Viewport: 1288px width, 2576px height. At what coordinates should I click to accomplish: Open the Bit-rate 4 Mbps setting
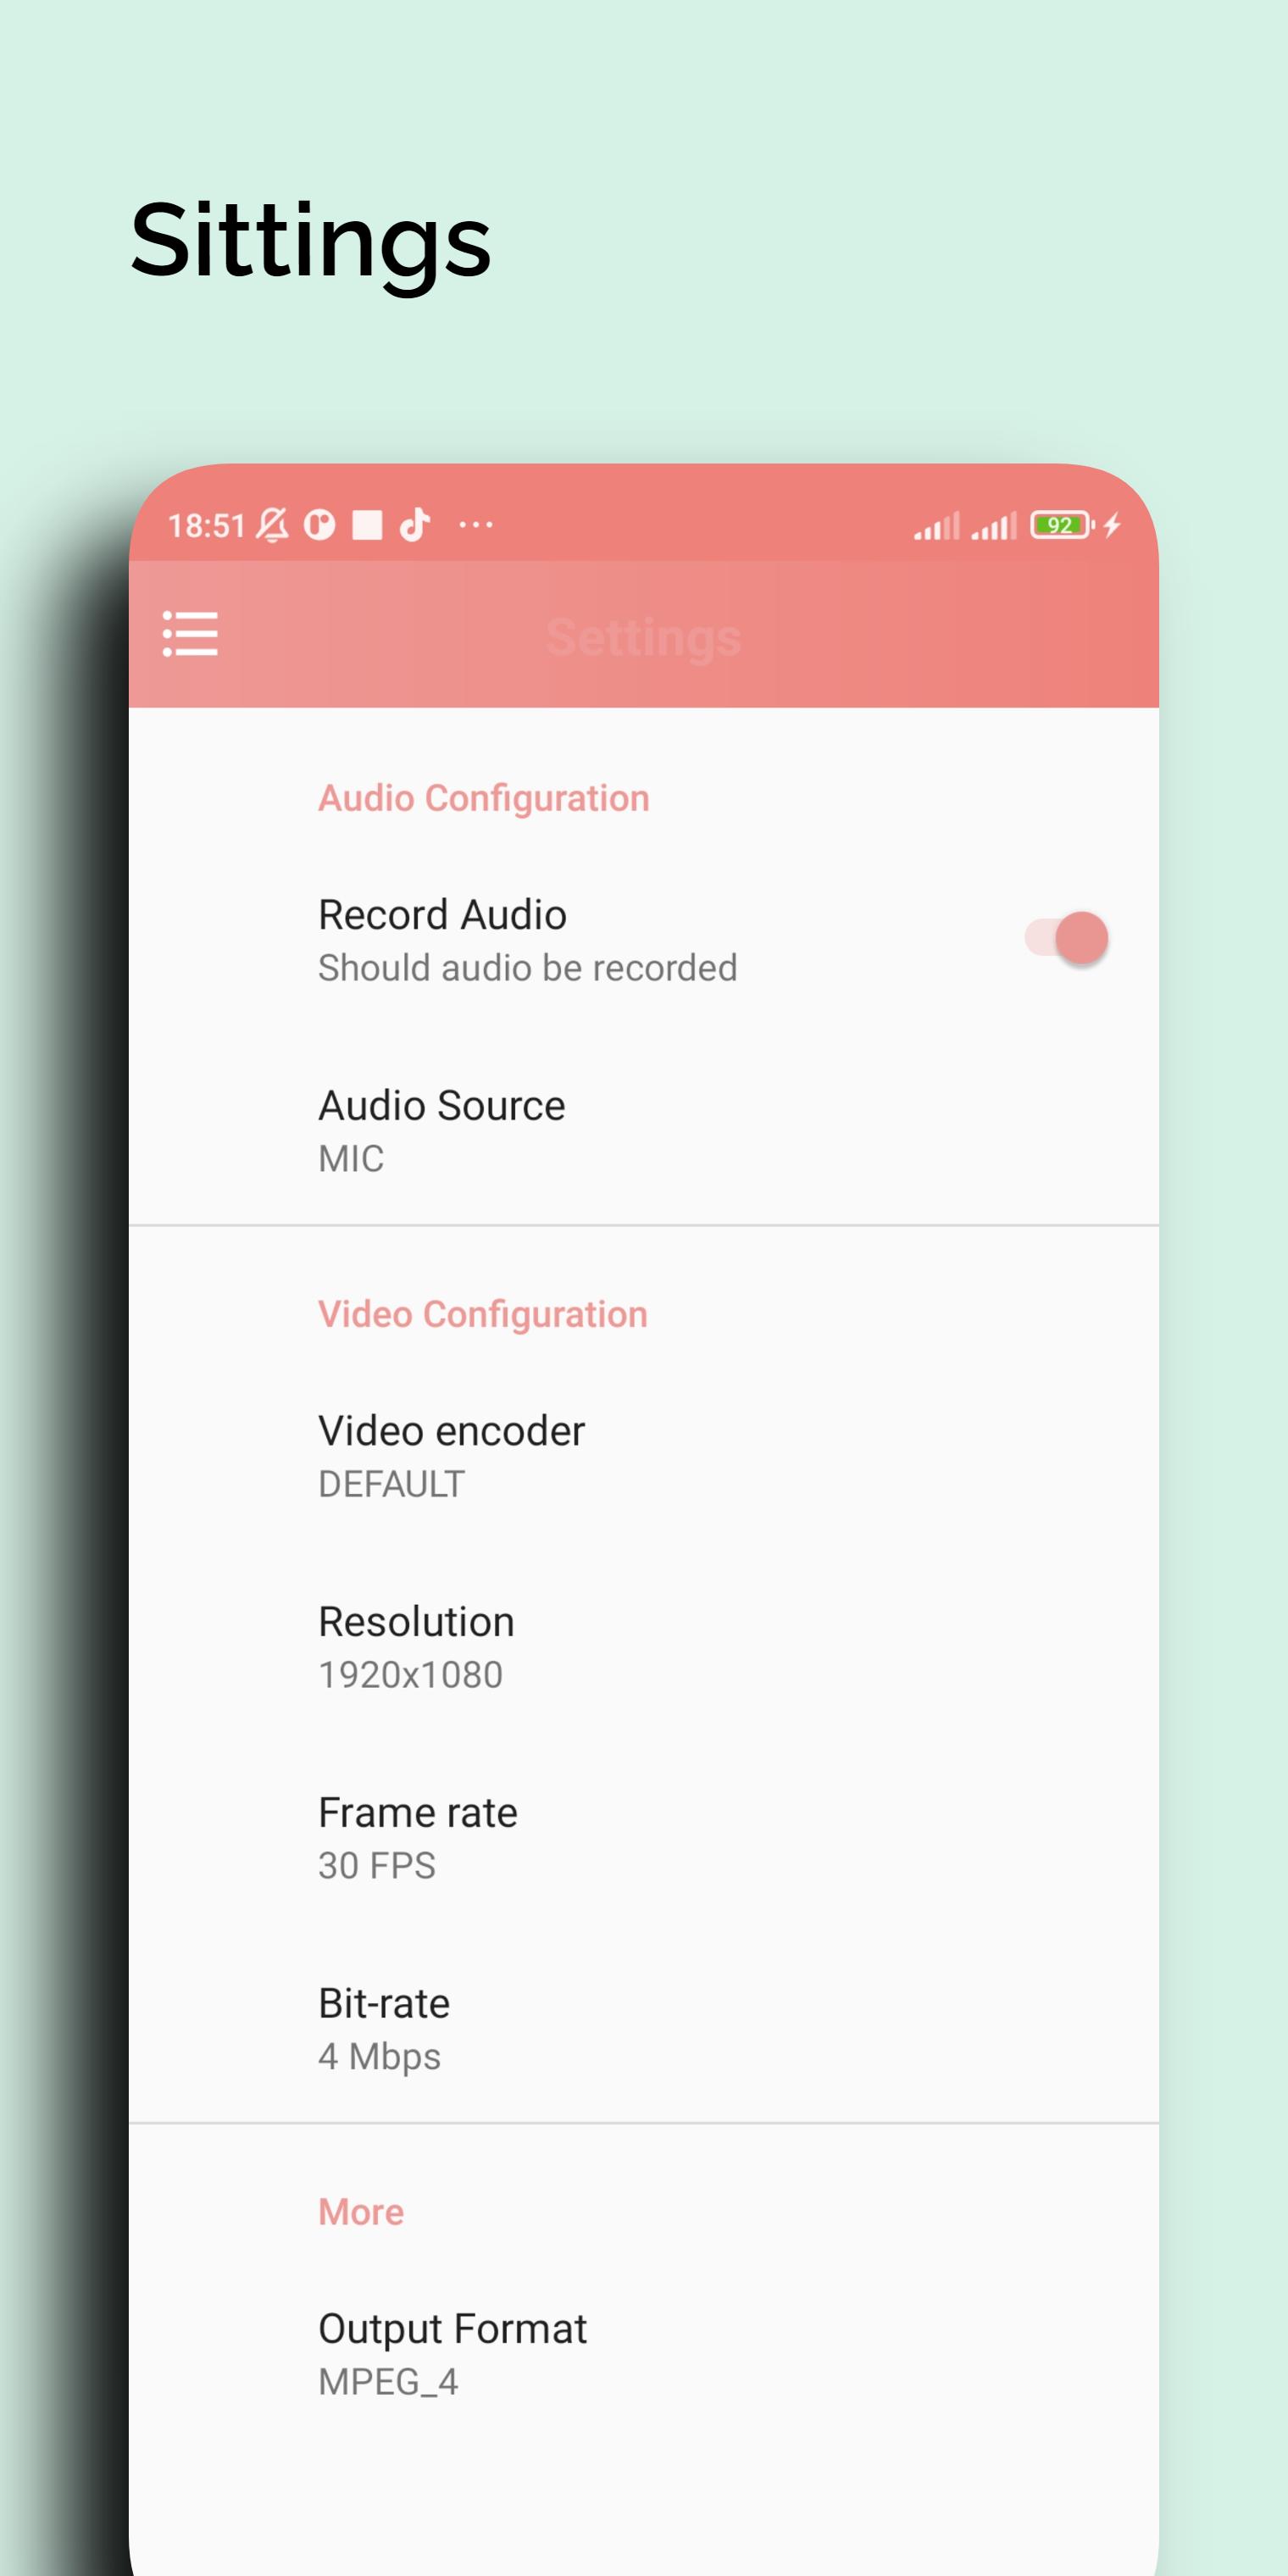coord(644,2028)
